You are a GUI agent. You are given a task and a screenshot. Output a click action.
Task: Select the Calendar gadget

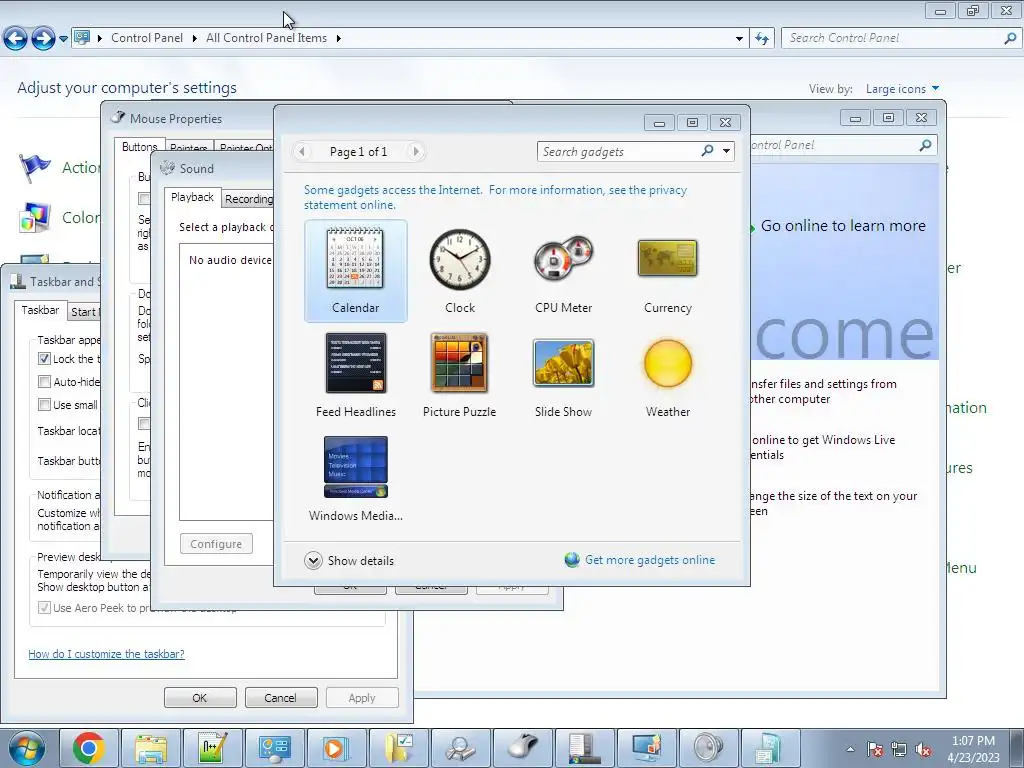click(x=355, y=271)
